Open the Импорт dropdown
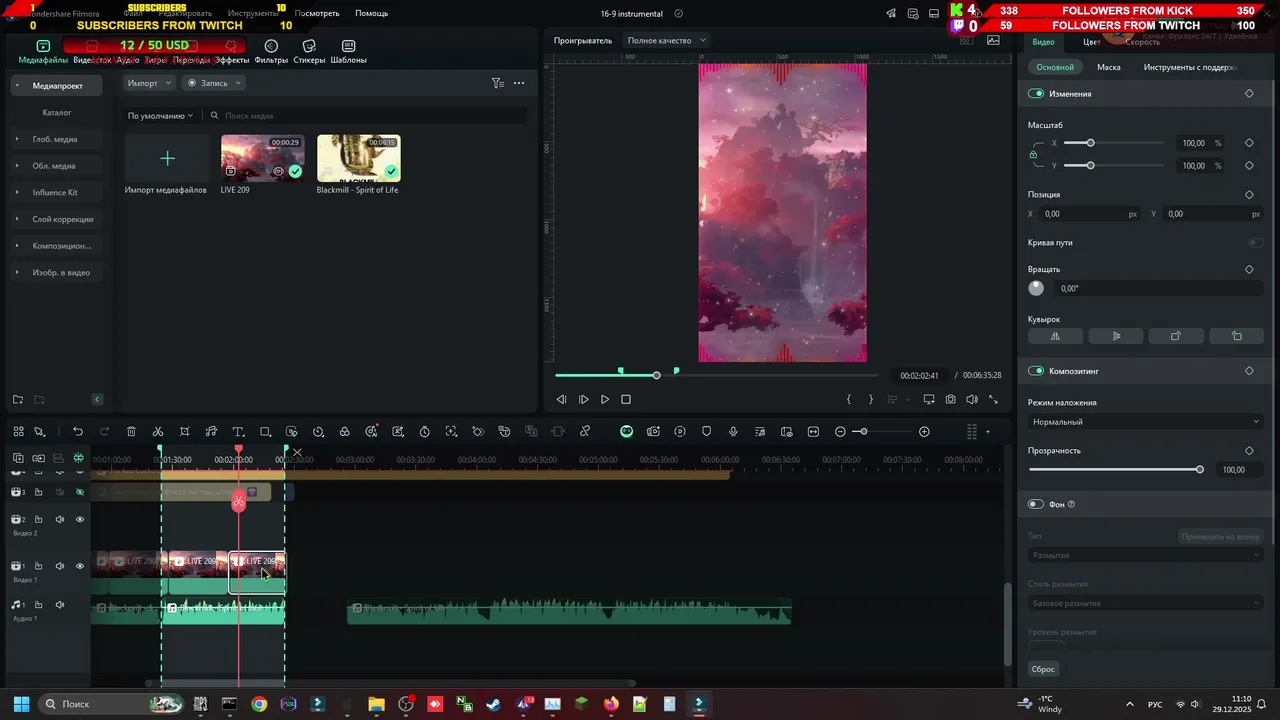The width and height of the screenshot is (1280, 720). tap(149, 83)
